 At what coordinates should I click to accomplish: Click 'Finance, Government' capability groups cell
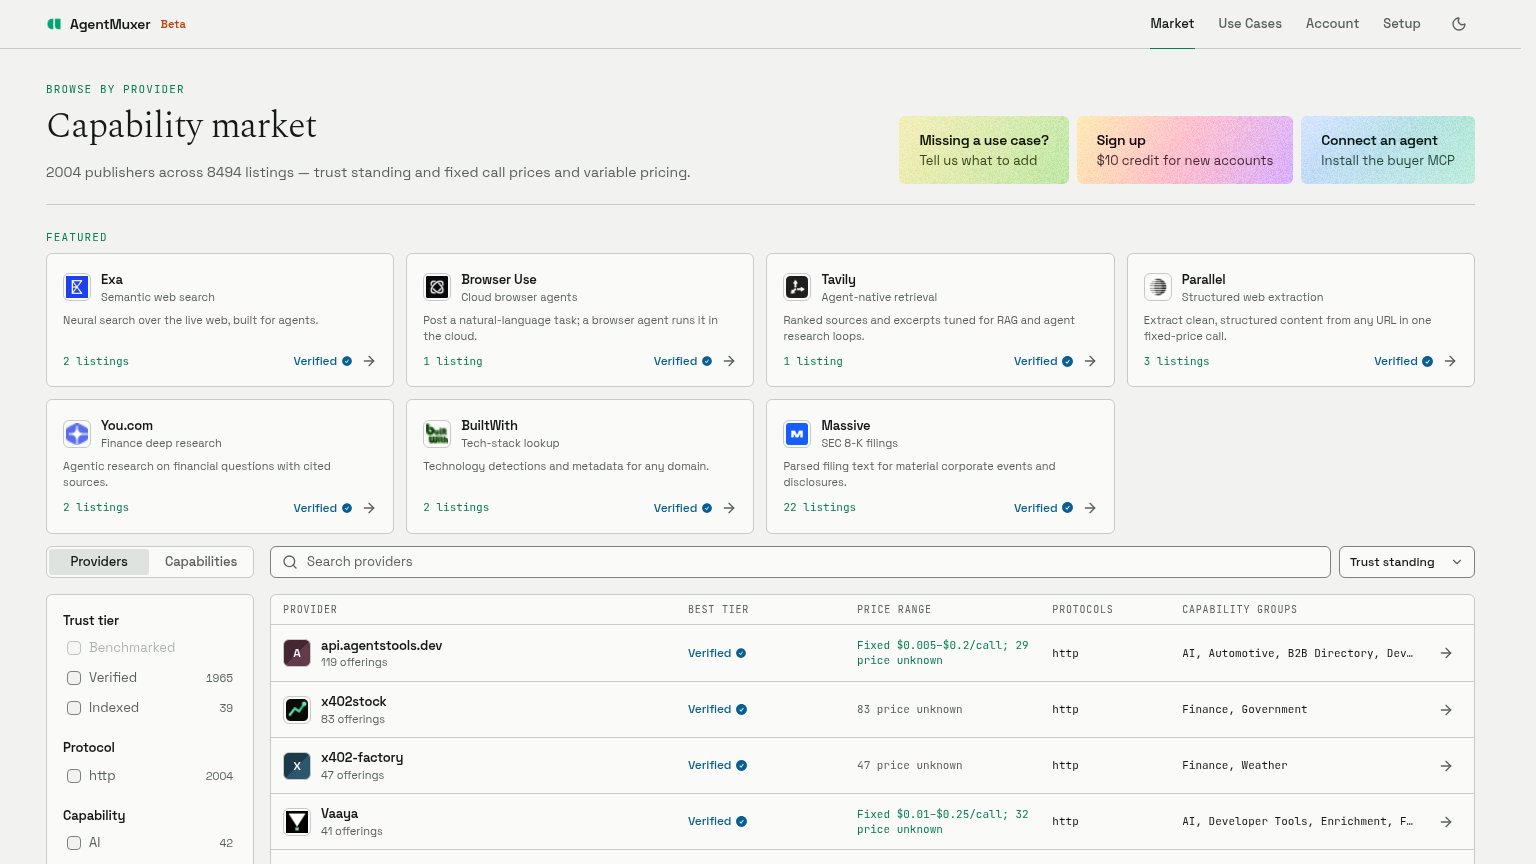[x=1245, y=709]
